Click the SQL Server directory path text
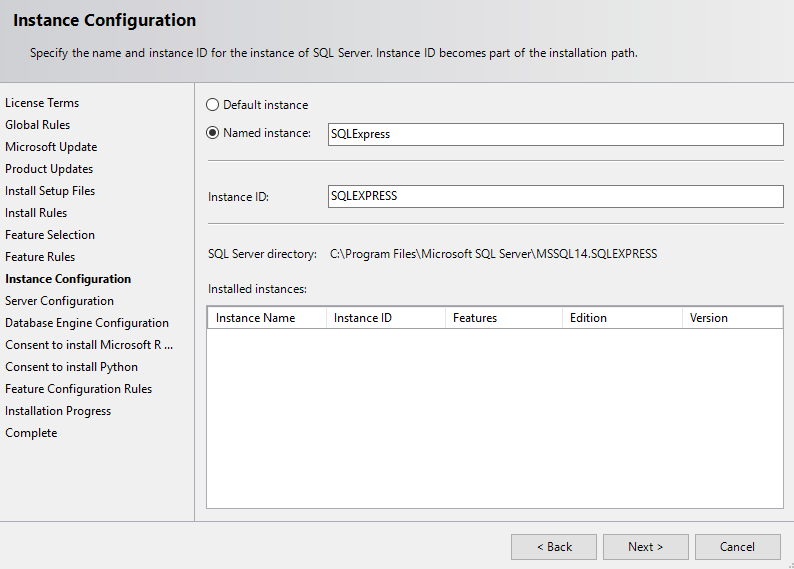This screenshot has height=569, width=794. click(493, 254)
